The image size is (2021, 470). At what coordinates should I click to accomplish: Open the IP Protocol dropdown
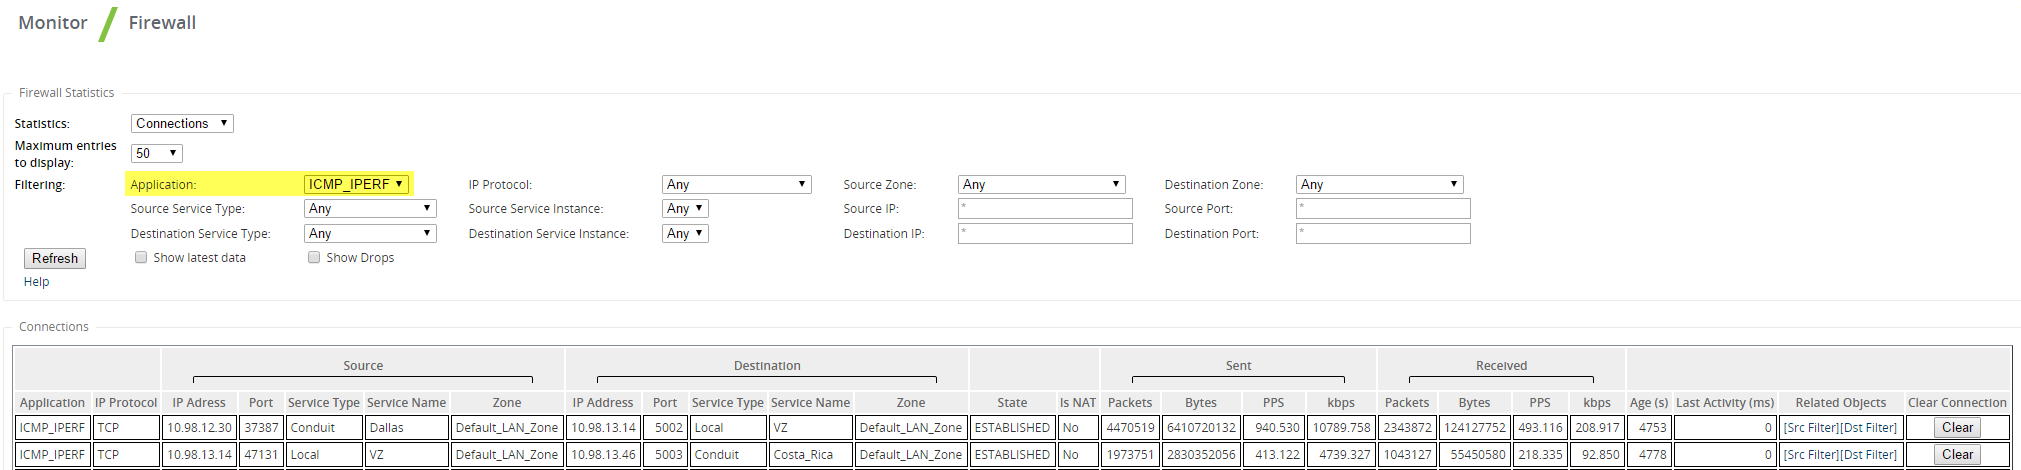coord(736,184)
